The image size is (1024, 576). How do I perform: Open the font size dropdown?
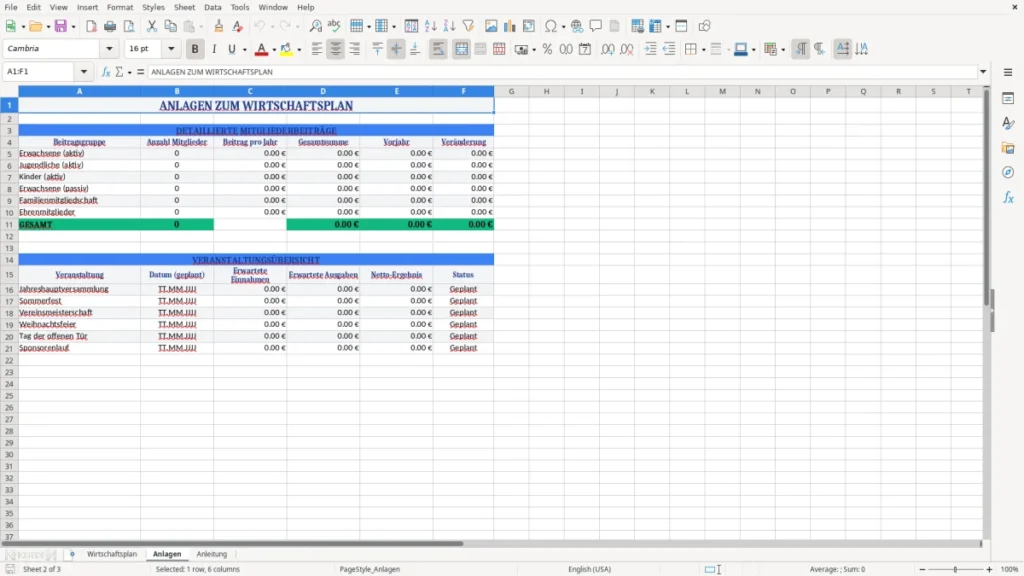click(171, 49)
